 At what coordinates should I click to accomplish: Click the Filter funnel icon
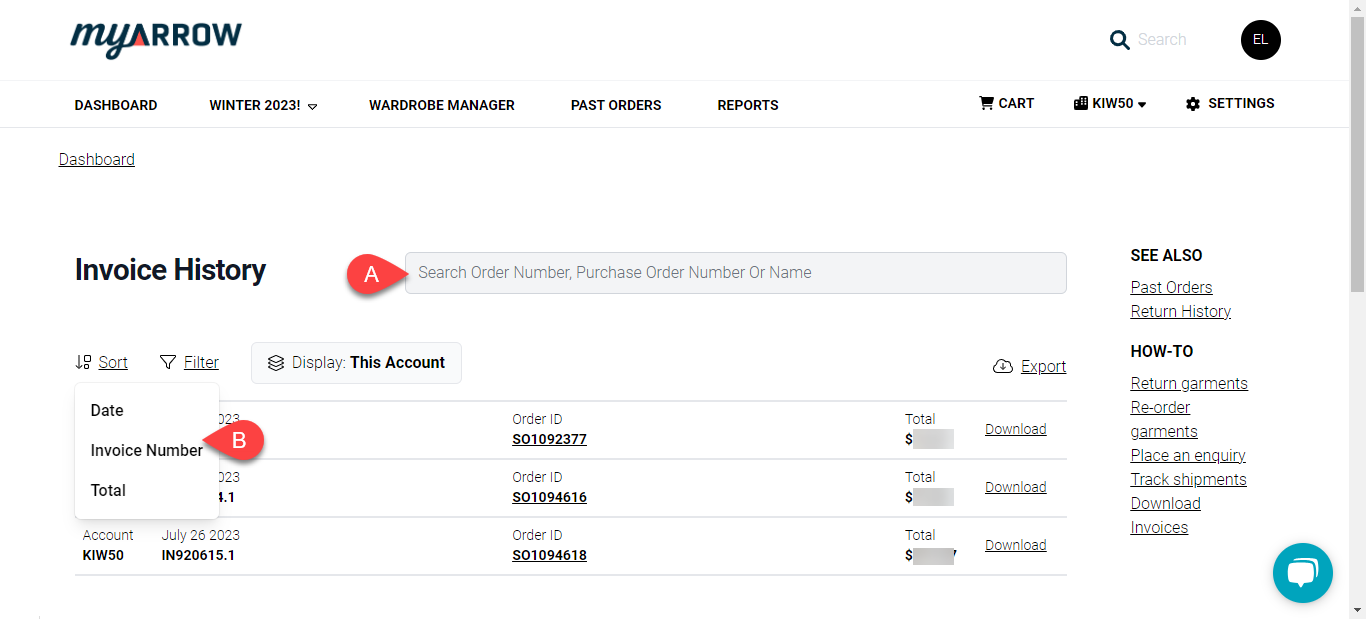pyautogui.click(x=168, y=362)
